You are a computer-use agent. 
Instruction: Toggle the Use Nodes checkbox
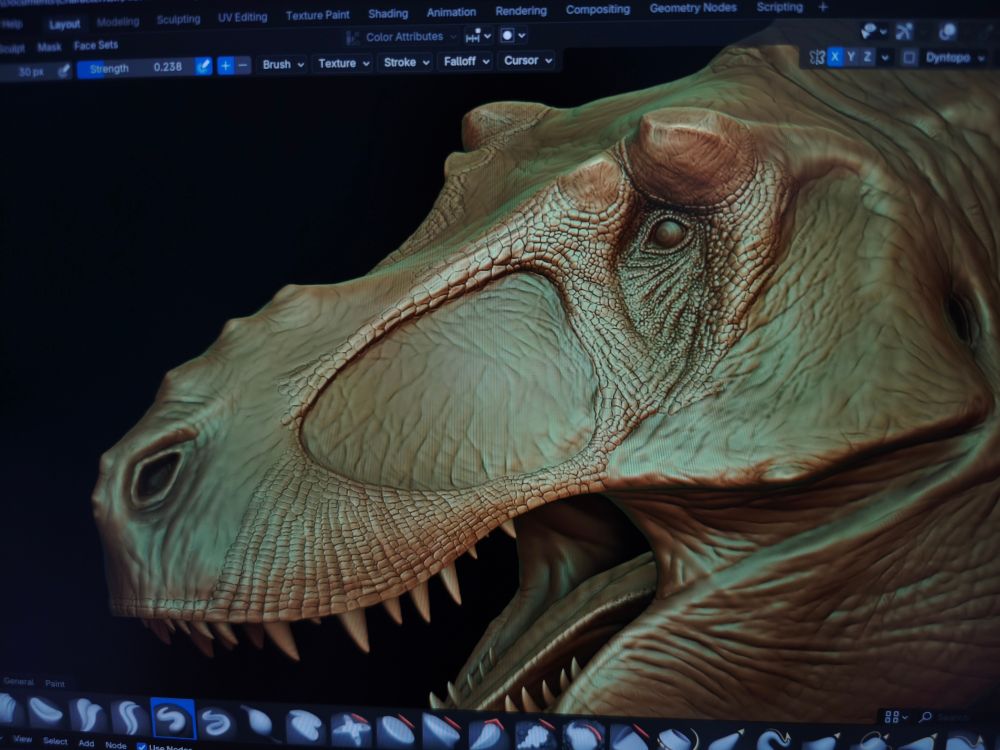click(x=142, y=746)
